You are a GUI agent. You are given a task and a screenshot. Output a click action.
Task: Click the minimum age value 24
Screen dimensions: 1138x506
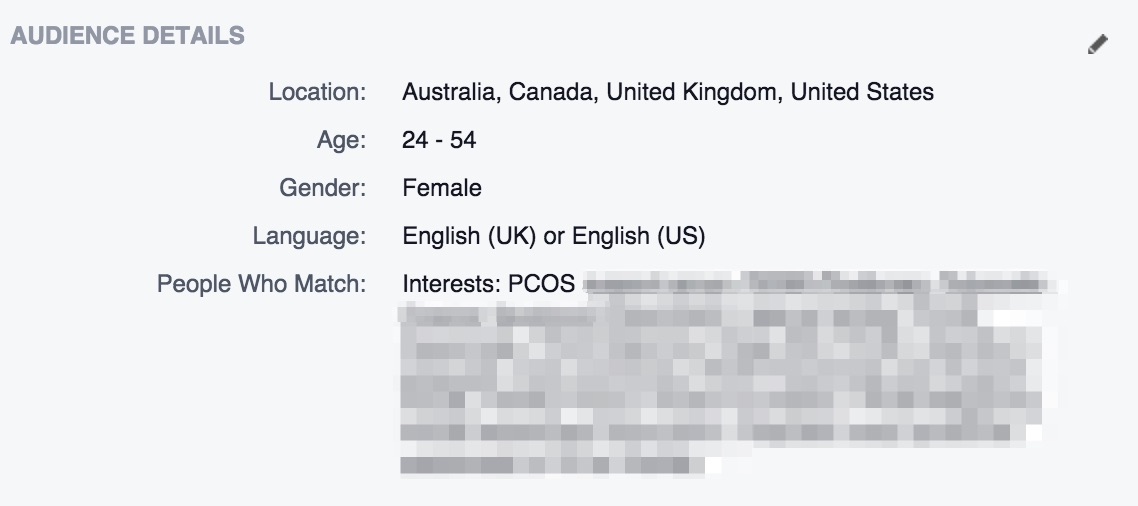415,140
